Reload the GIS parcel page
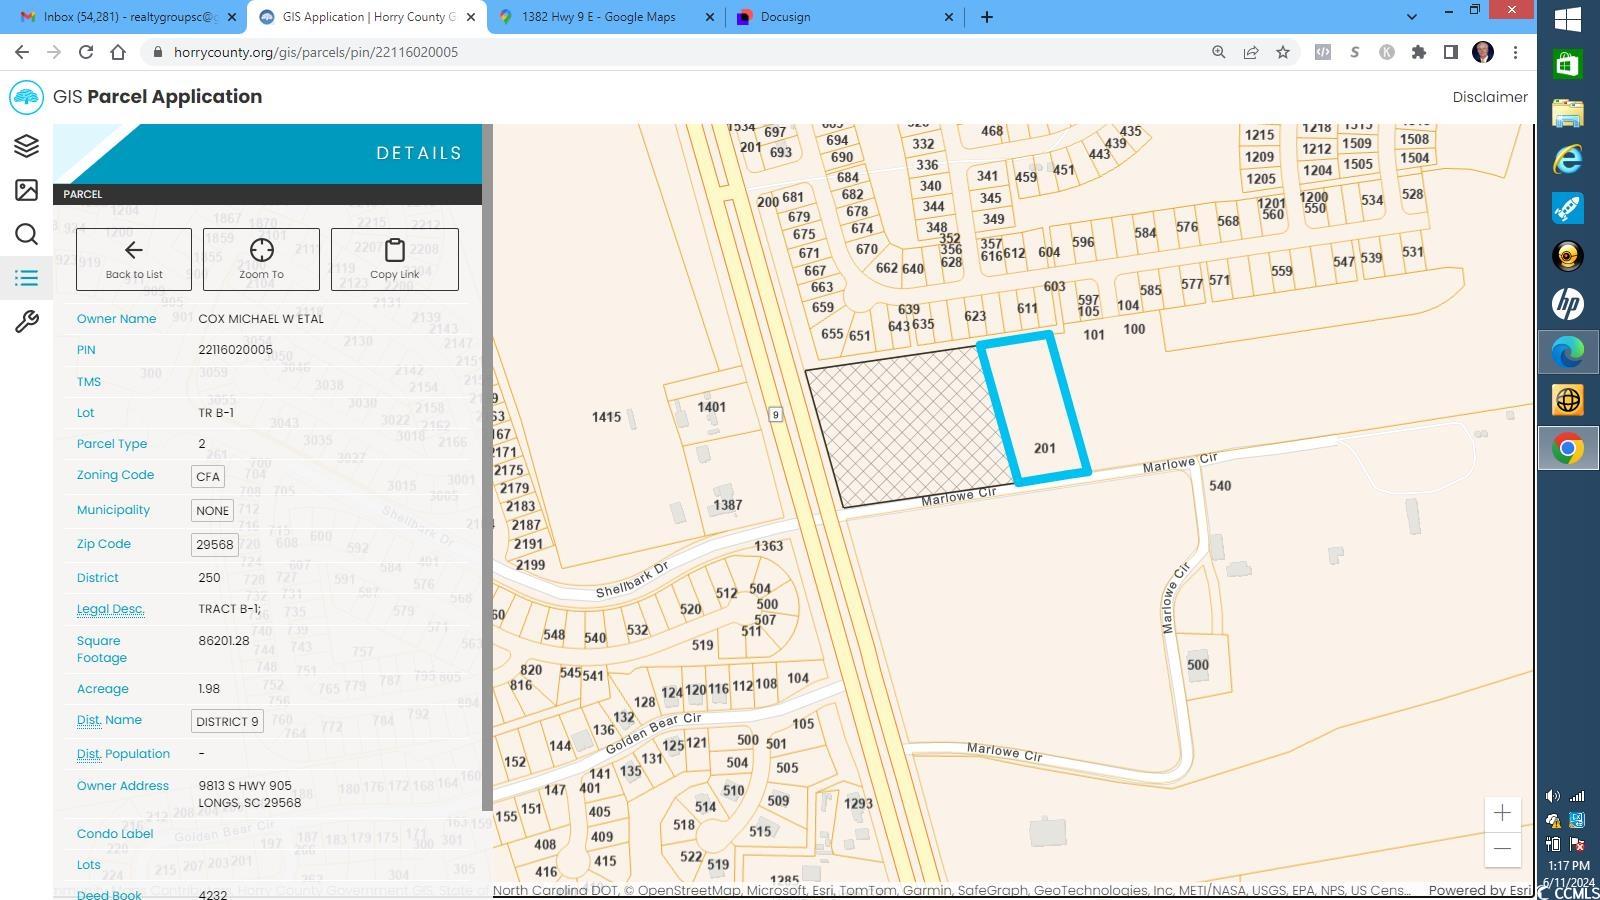Viewport: 1600px width, 900px height. (86, 52)
